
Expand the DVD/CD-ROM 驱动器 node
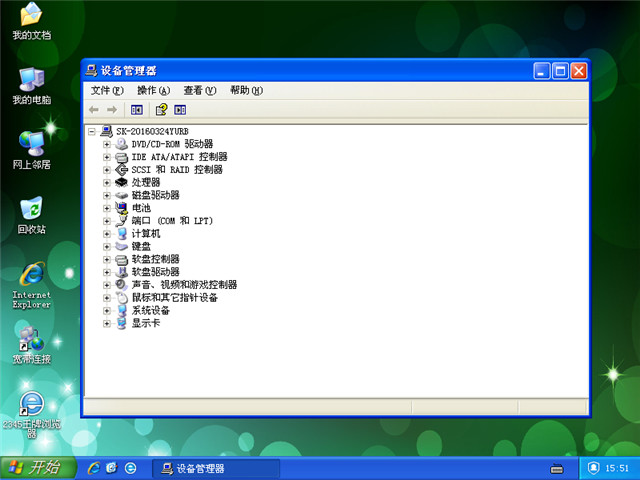[x=107, y=144]
